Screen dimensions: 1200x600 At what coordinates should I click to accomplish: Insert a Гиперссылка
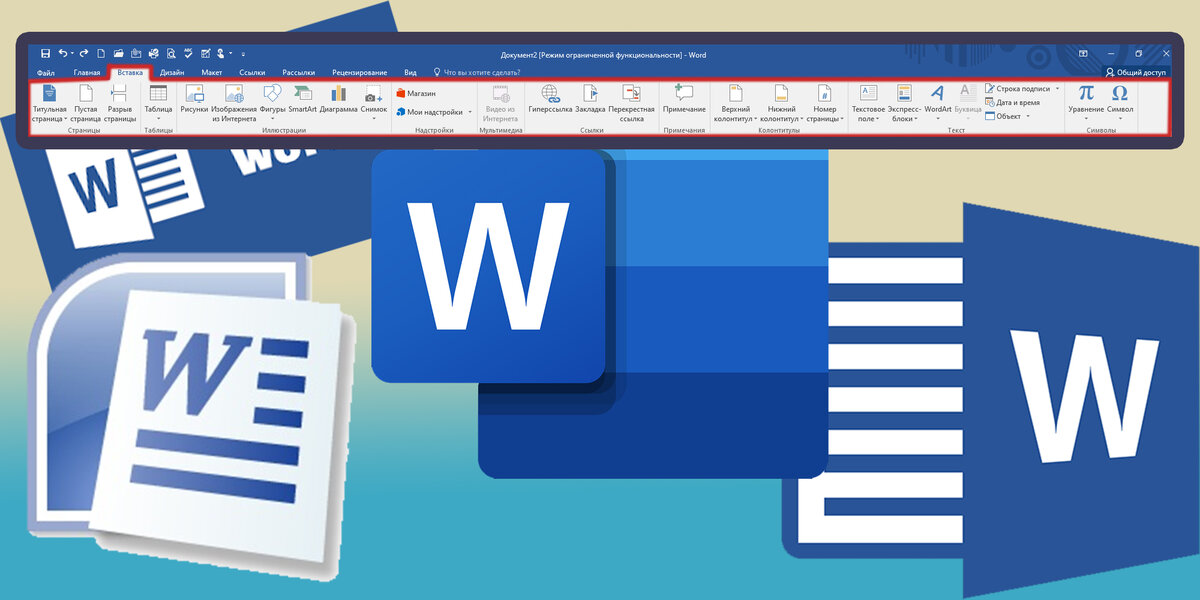point(550,100)
